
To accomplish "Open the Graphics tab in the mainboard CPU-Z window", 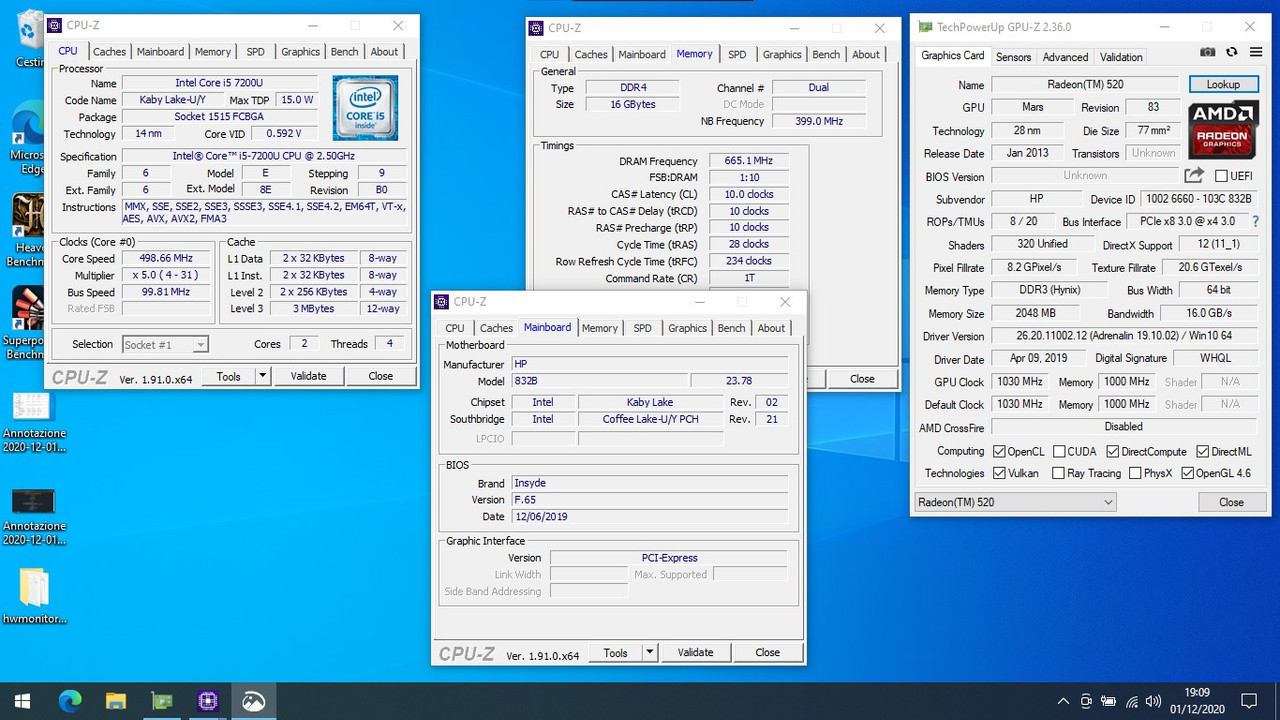I will pyautogui.click(x=687, y=328).
